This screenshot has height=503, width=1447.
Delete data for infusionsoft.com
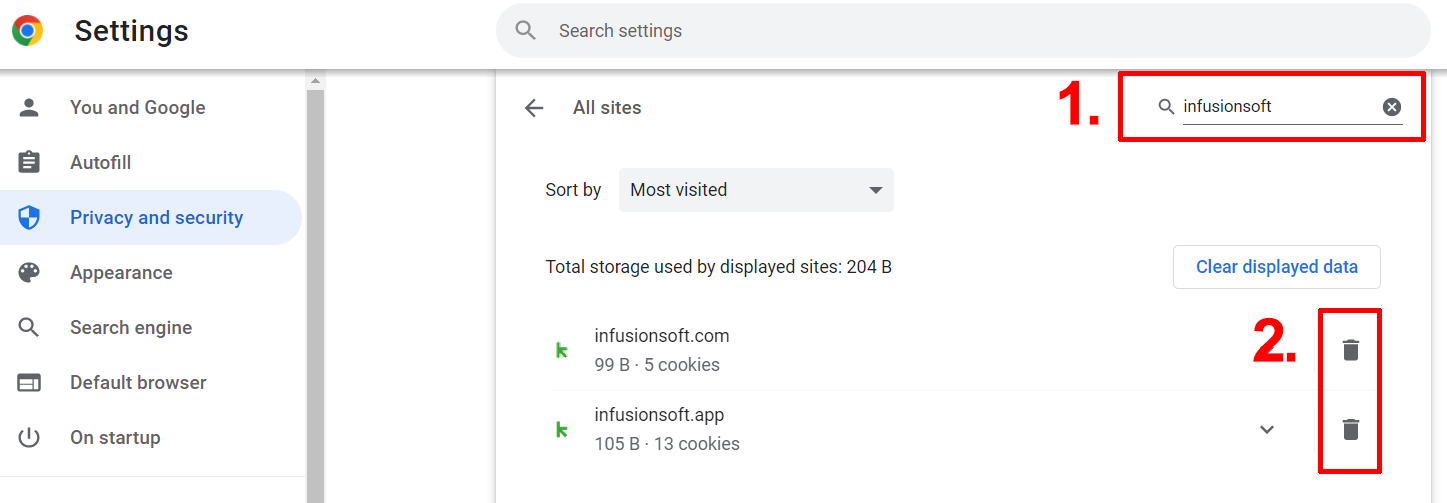(x=1351, y=350)
